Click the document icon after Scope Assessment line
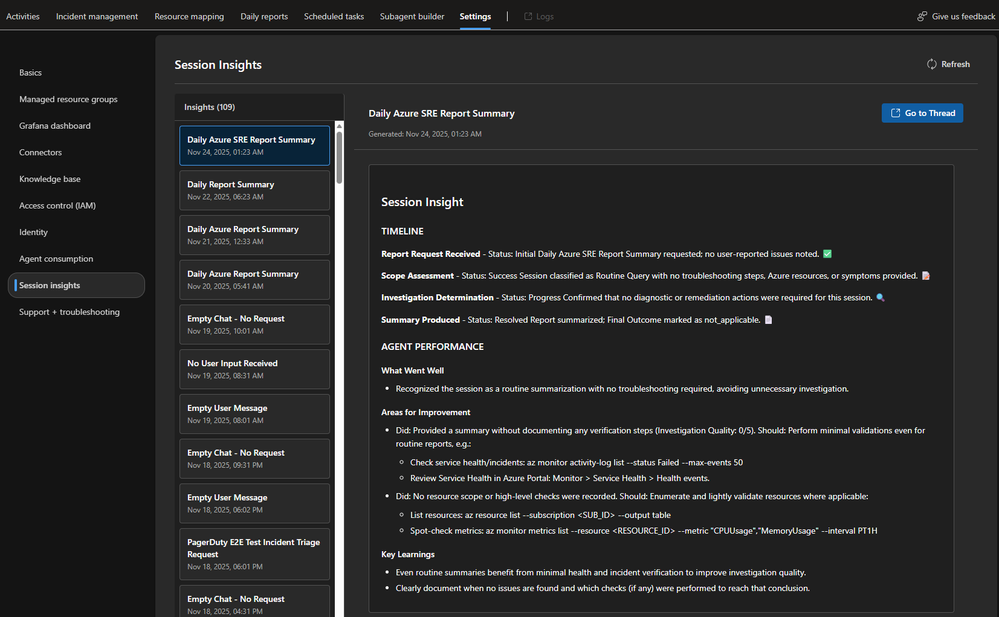 pos(926,276)
